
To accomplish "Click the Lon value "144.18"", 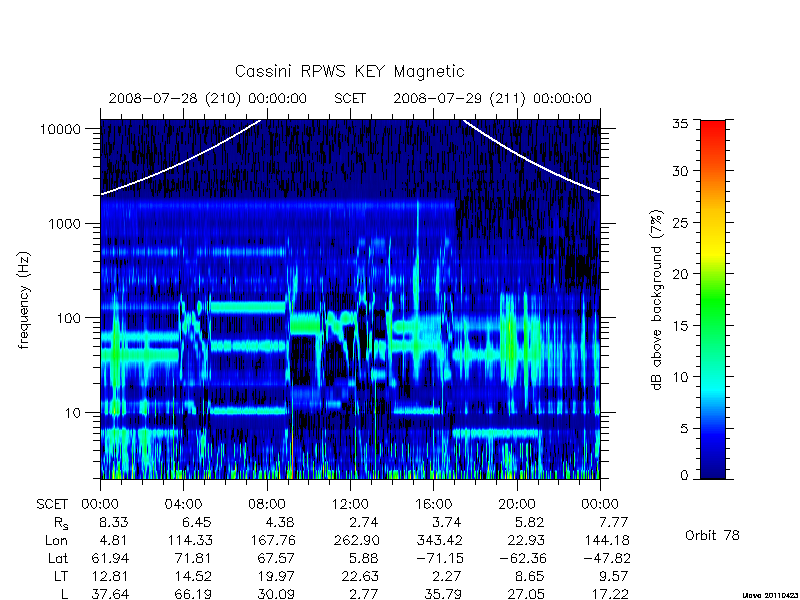I will (x=607, y=540).
